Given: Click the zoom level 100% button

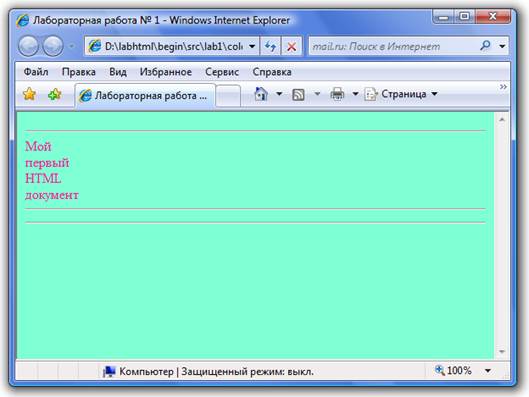Looking at the screenshot, I should tap(453, 371).
